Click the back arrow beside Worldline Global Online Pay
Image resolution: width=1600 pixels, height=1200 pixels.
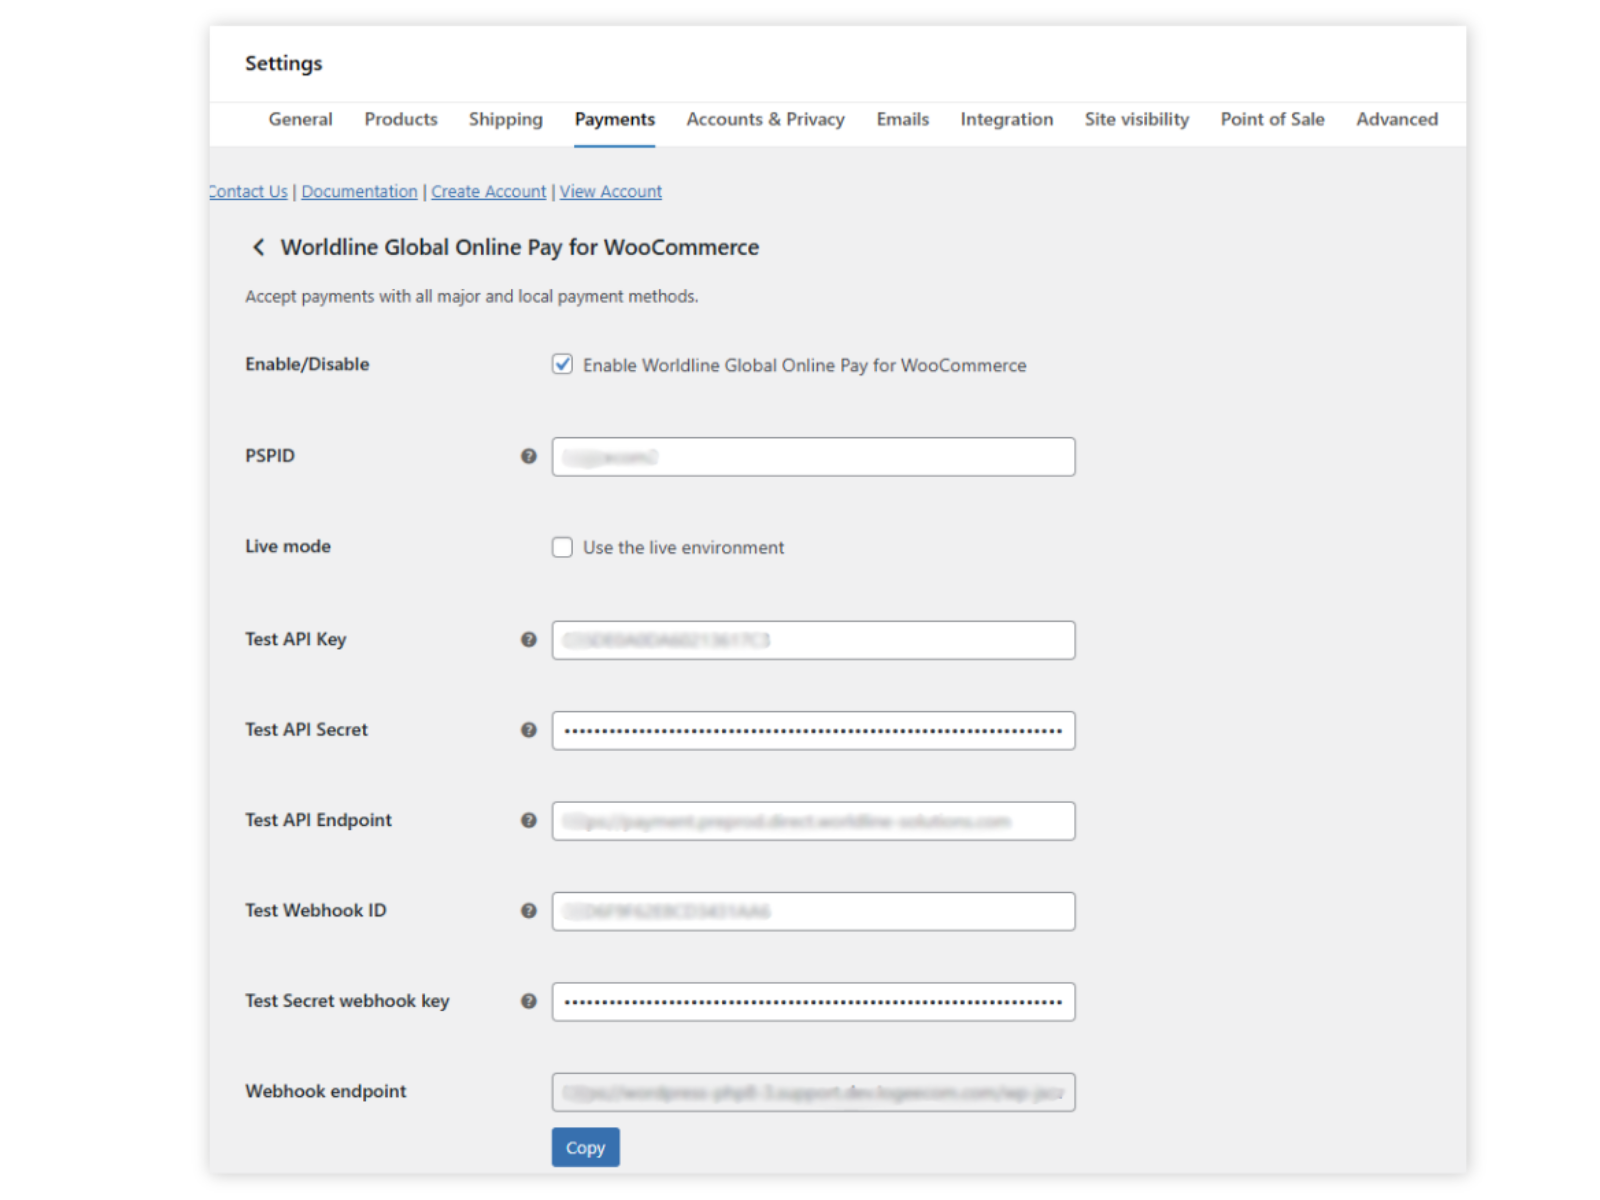tap(258, 247)
